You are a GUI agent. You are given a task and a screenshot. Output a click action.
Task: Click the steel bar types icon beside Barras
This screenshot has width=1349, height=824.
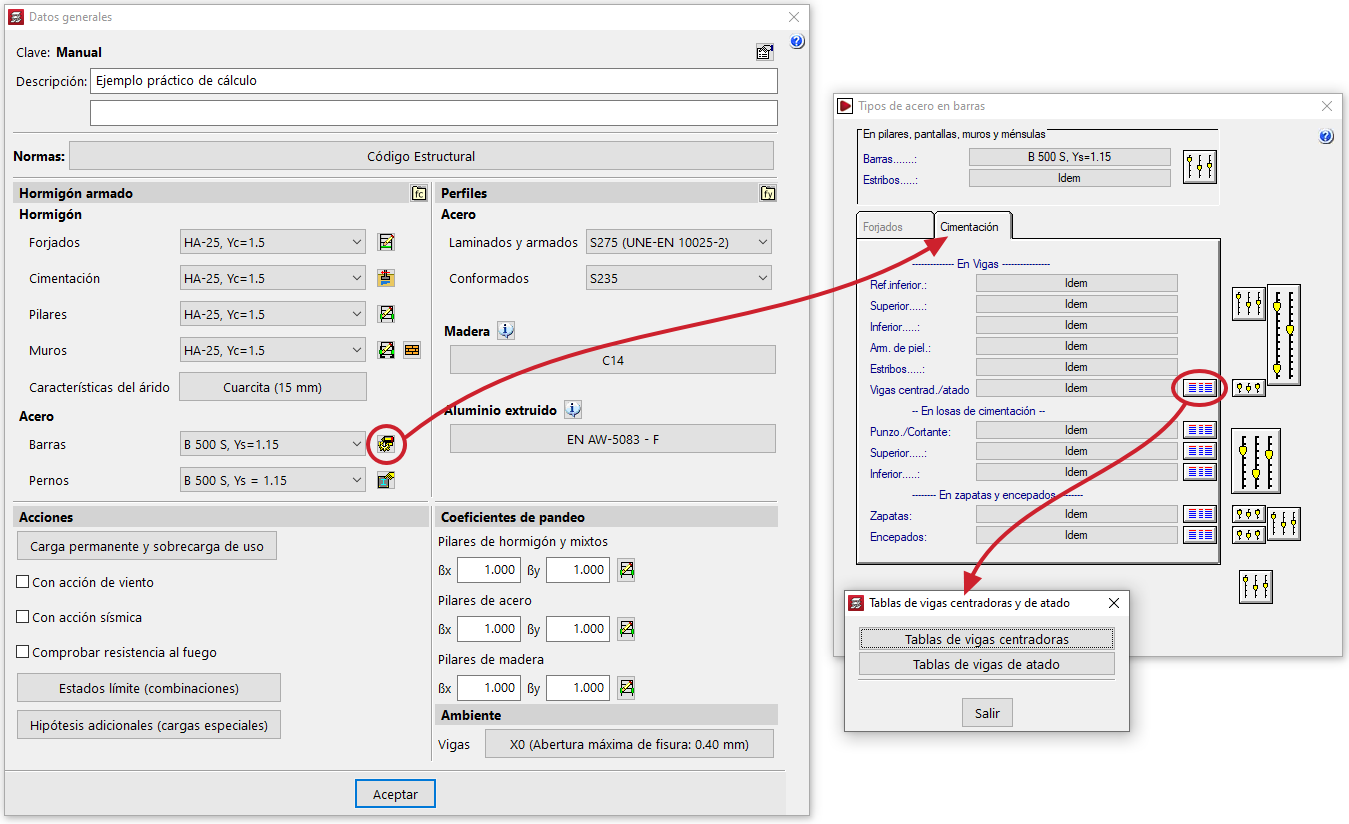click(x=386, y=445)
